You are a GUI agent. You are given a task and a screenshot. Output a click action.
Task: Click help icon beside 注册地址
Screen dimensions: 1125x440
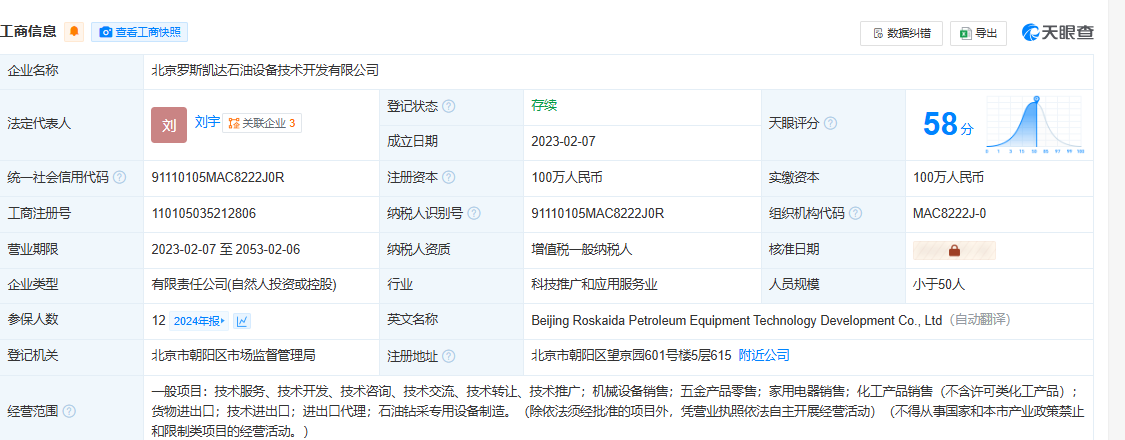coord(448,356)
